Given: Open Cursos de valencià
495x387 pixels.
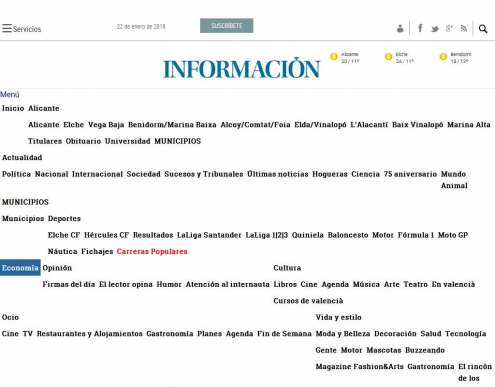Looking at the screenshot, I should (x=308, y=301).
